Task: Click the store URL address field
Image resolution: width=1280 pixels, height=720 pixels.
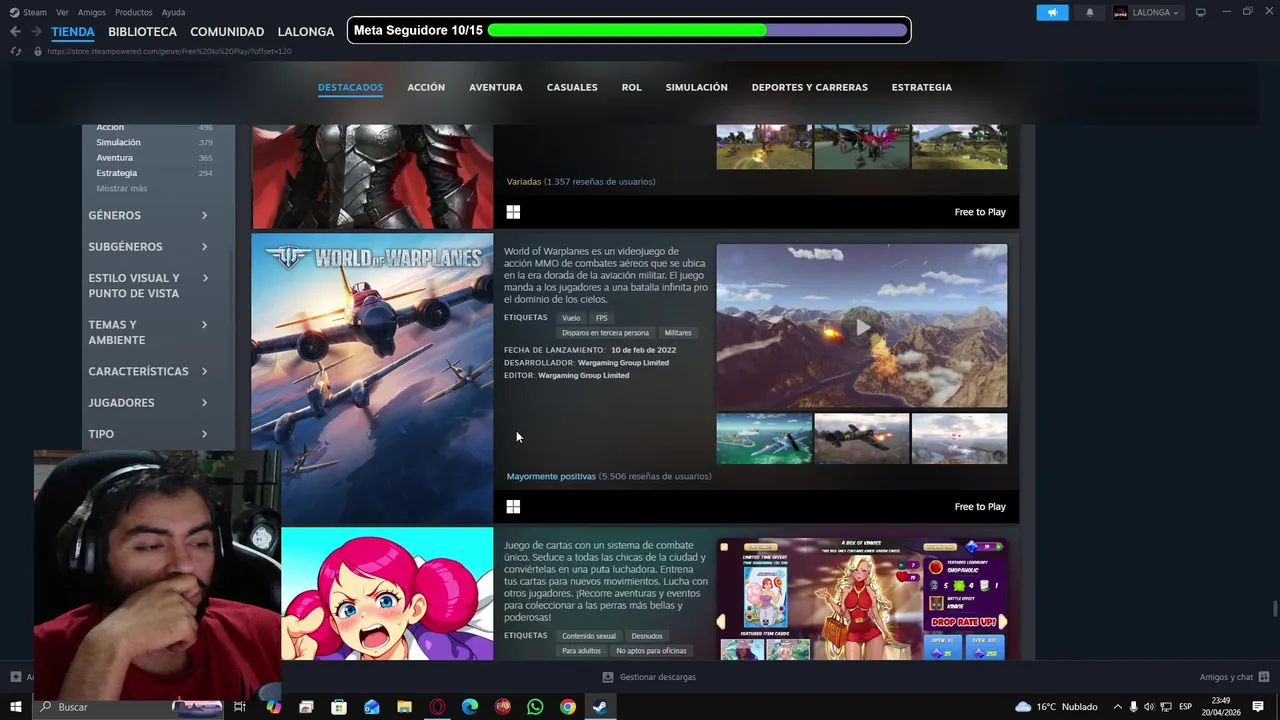Action: pyautogui.click(x=169, y=51)
